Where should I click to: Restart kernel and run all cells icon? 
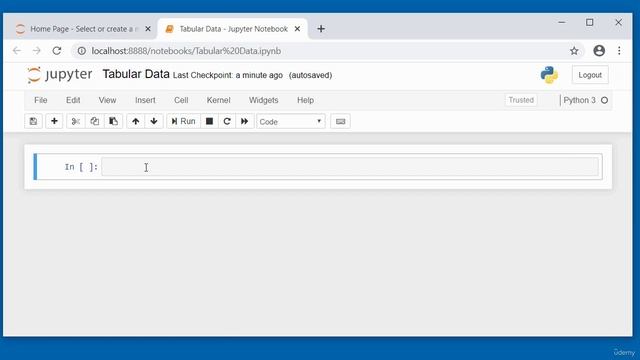[x=244, y=121]
